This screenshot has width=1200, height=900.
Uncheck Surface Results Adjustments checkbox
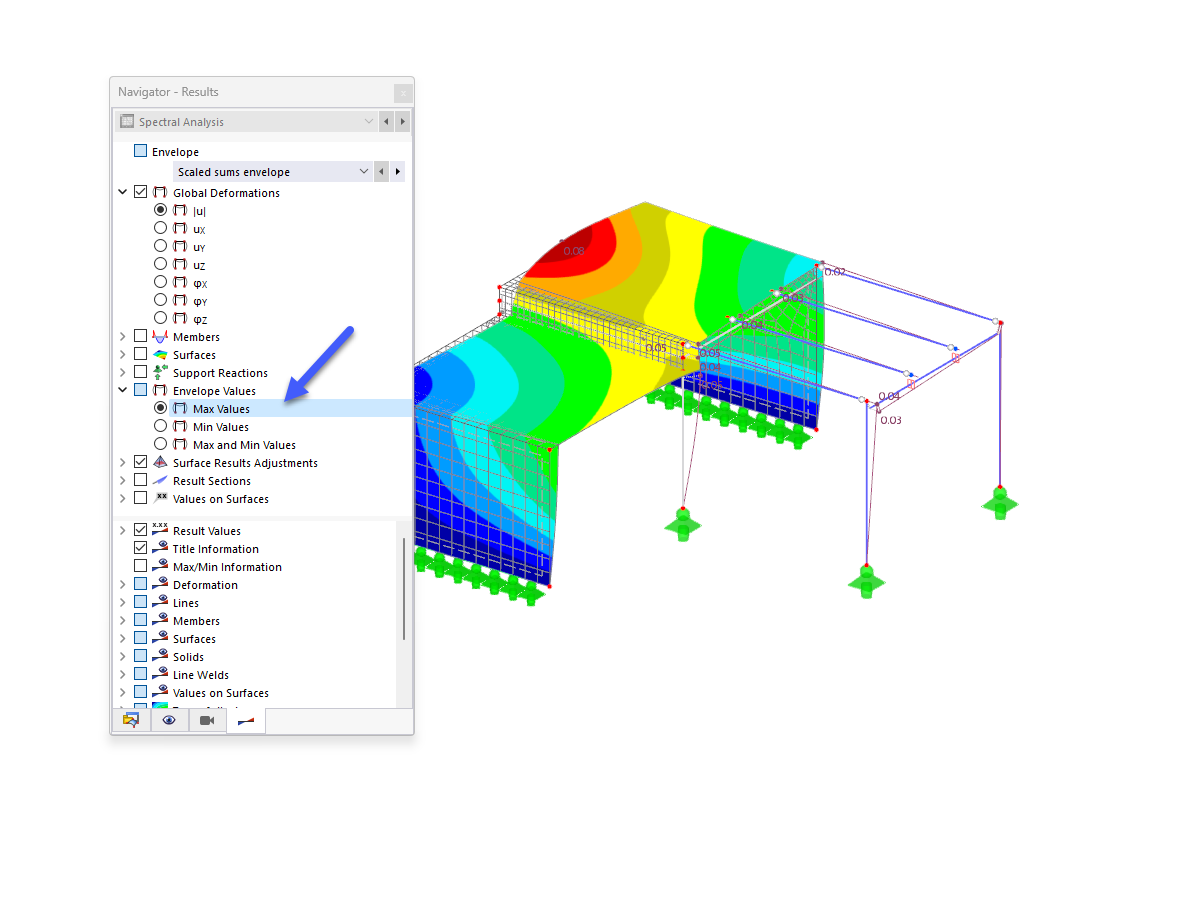(140, 463)
